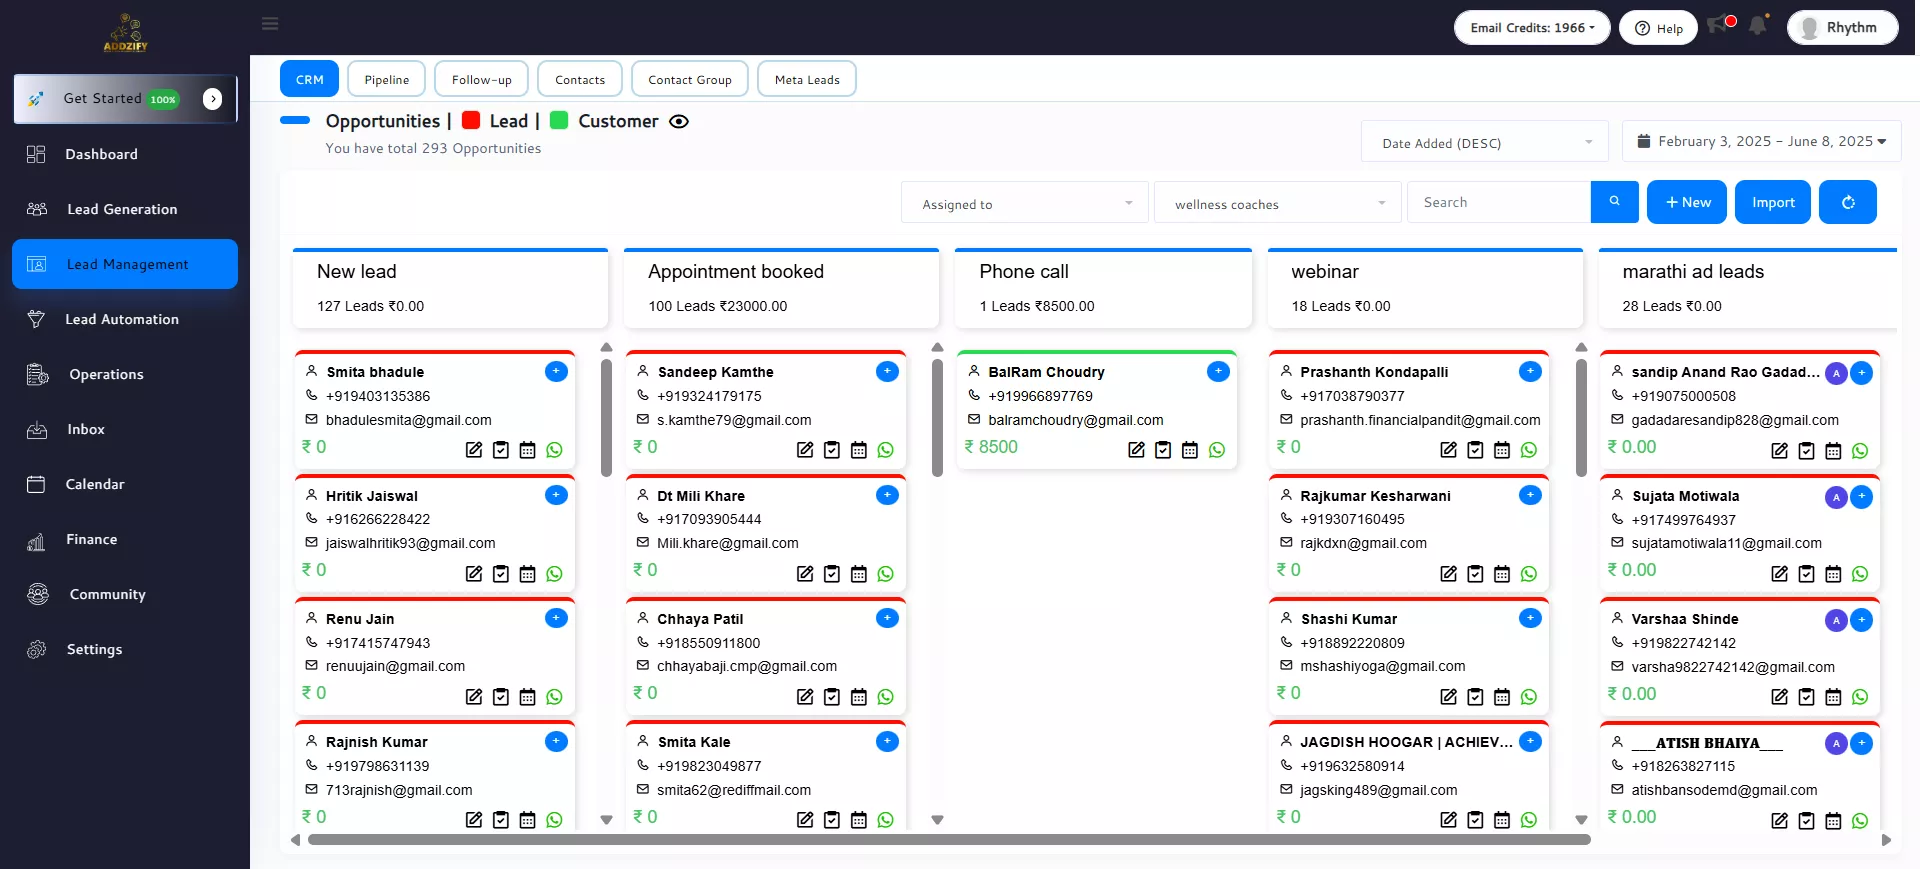Edit Sandeep Kamthe's lead card

tap(804, 450)
